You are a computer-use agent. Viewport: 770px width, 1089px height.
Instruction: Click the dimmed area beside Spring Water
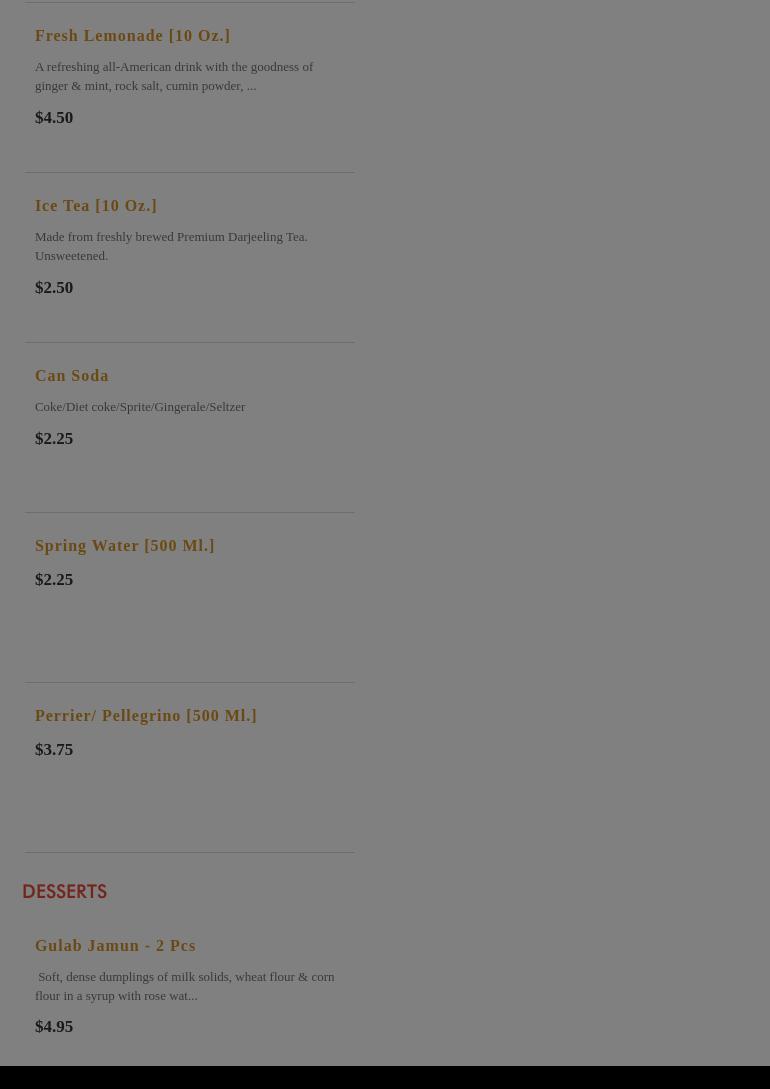562,597
